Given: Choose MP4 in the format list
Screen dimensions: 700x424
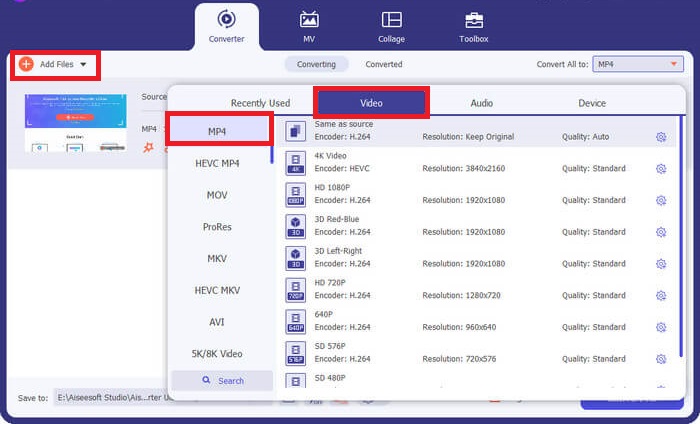Looking at the screenshot, I should (x=219, y=131).
